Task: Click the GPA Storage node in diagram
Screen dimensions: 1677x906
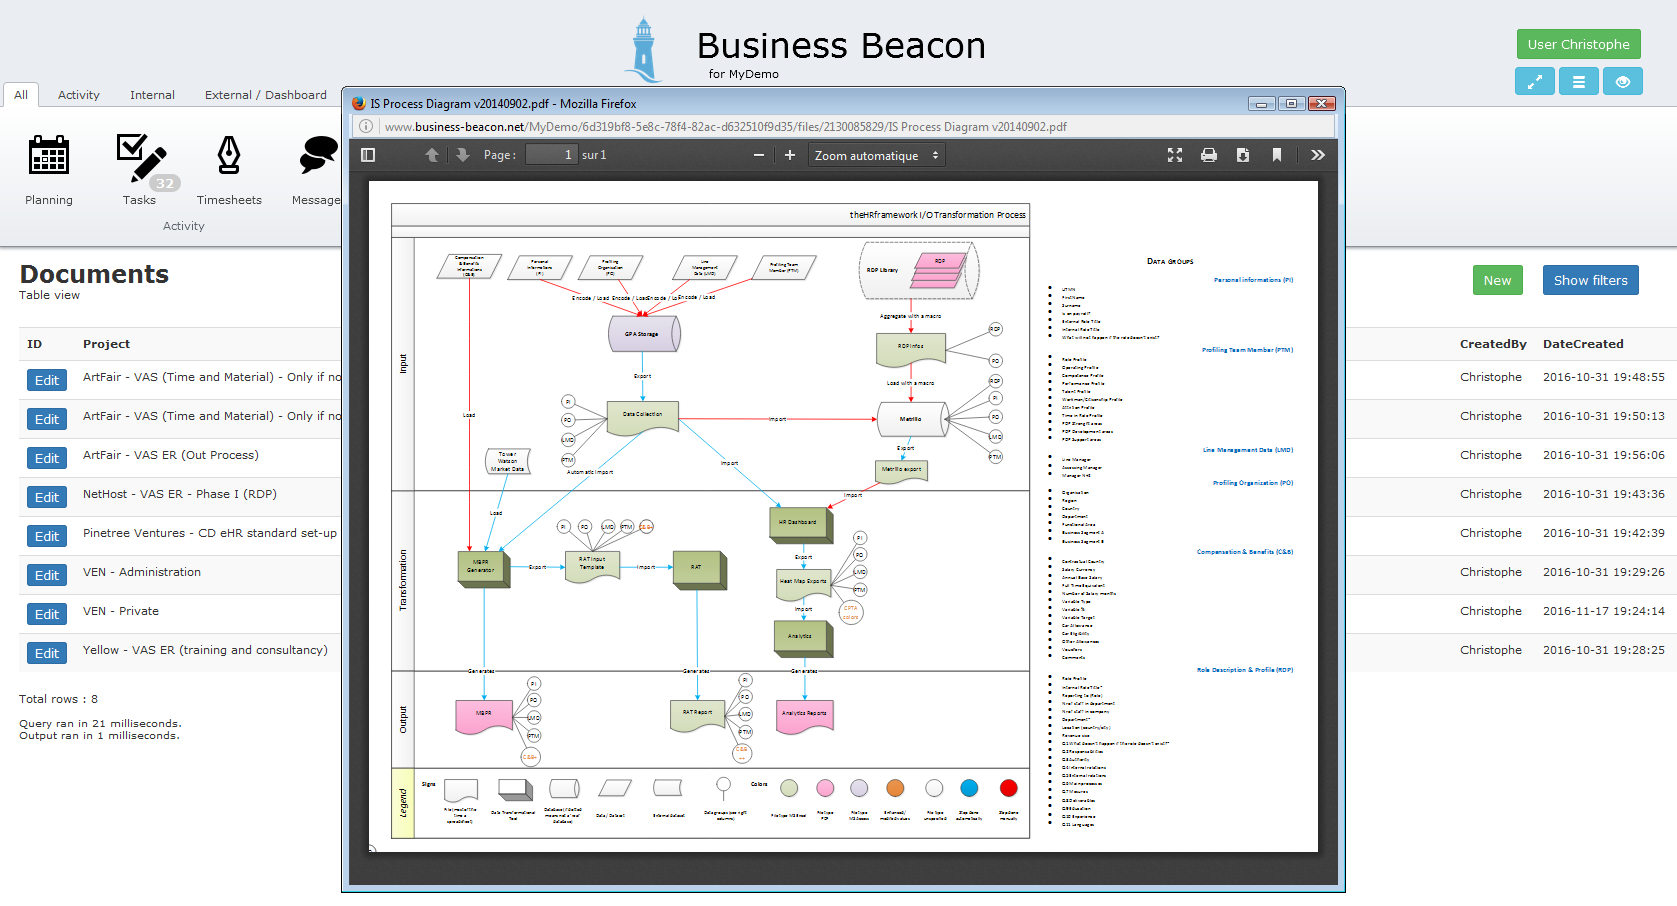Action: pos(644,334)
